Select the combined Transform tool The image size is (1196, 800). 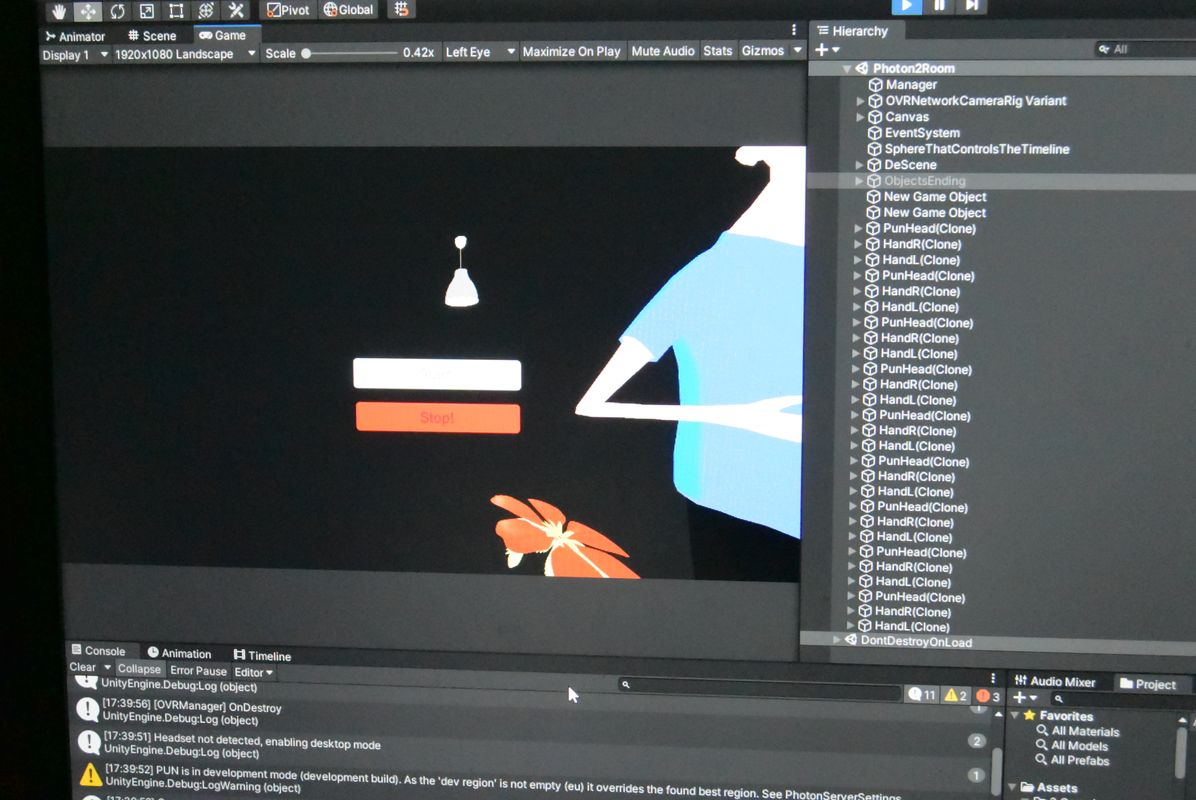(206, 11)
